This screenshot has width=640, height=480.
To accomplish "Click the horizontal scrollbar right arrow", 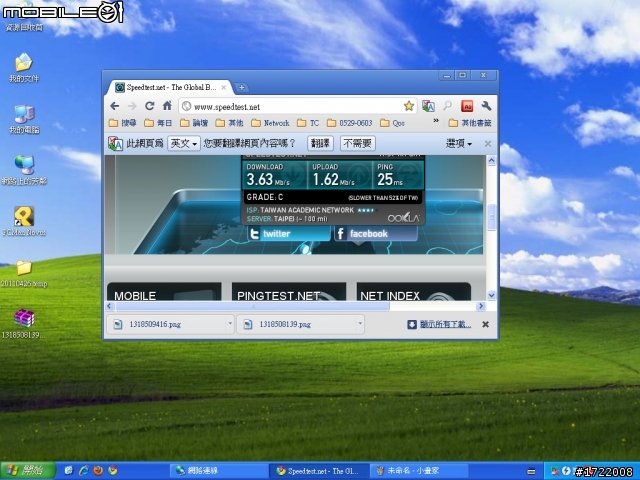I will coord(481,306).
